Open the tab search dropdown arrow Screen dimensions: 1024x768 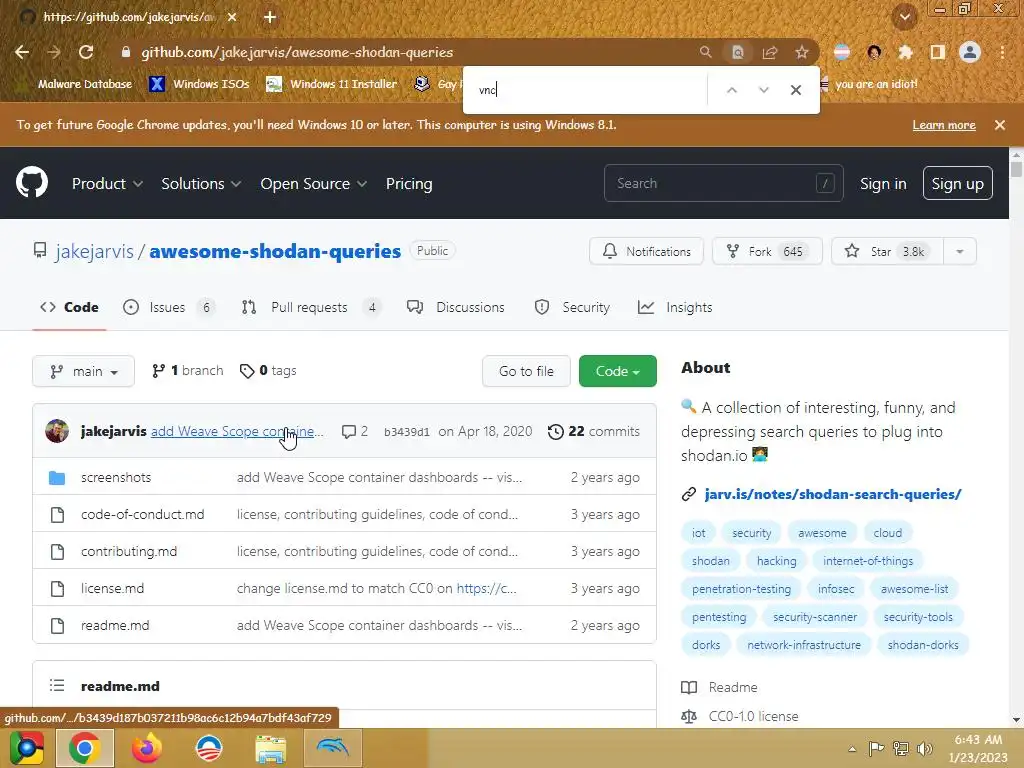(904, 17)
